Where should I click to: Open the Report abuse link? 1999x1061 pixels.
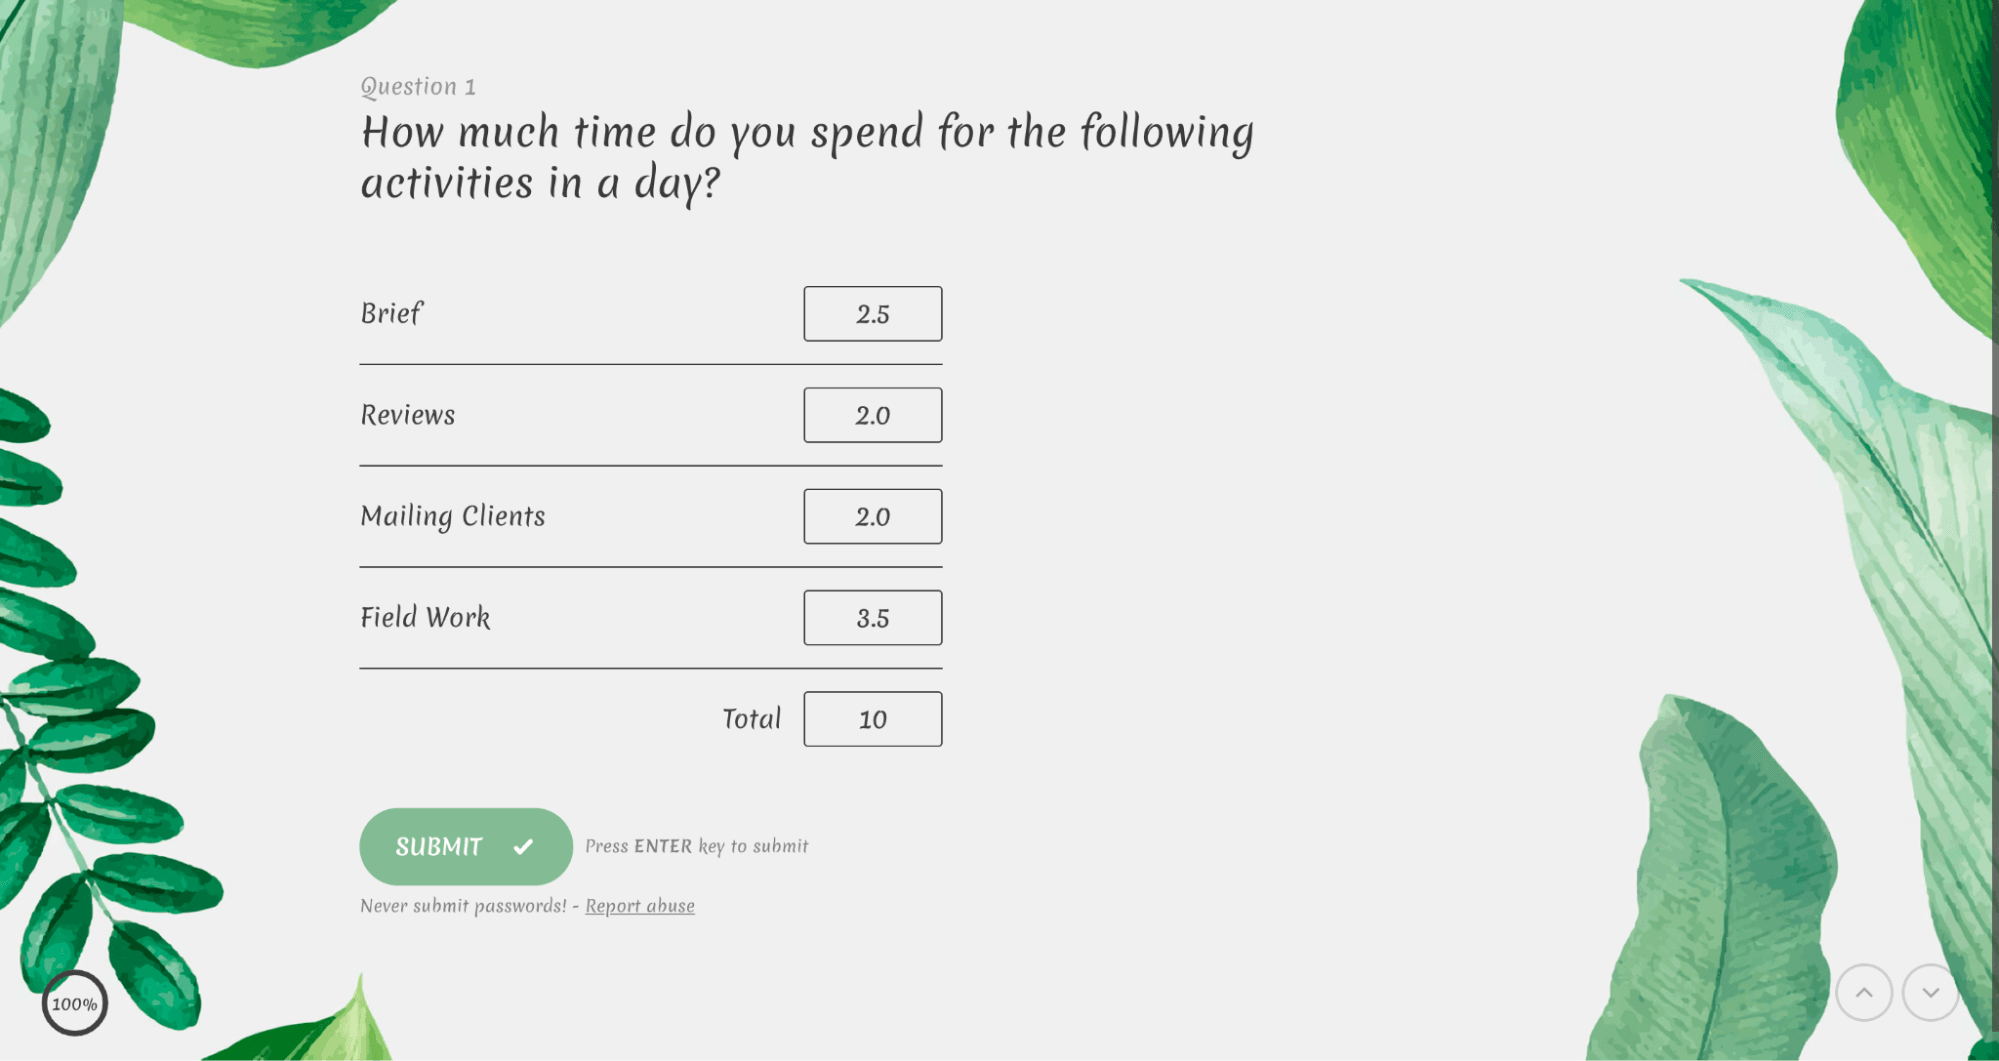[x=639, y=906]
